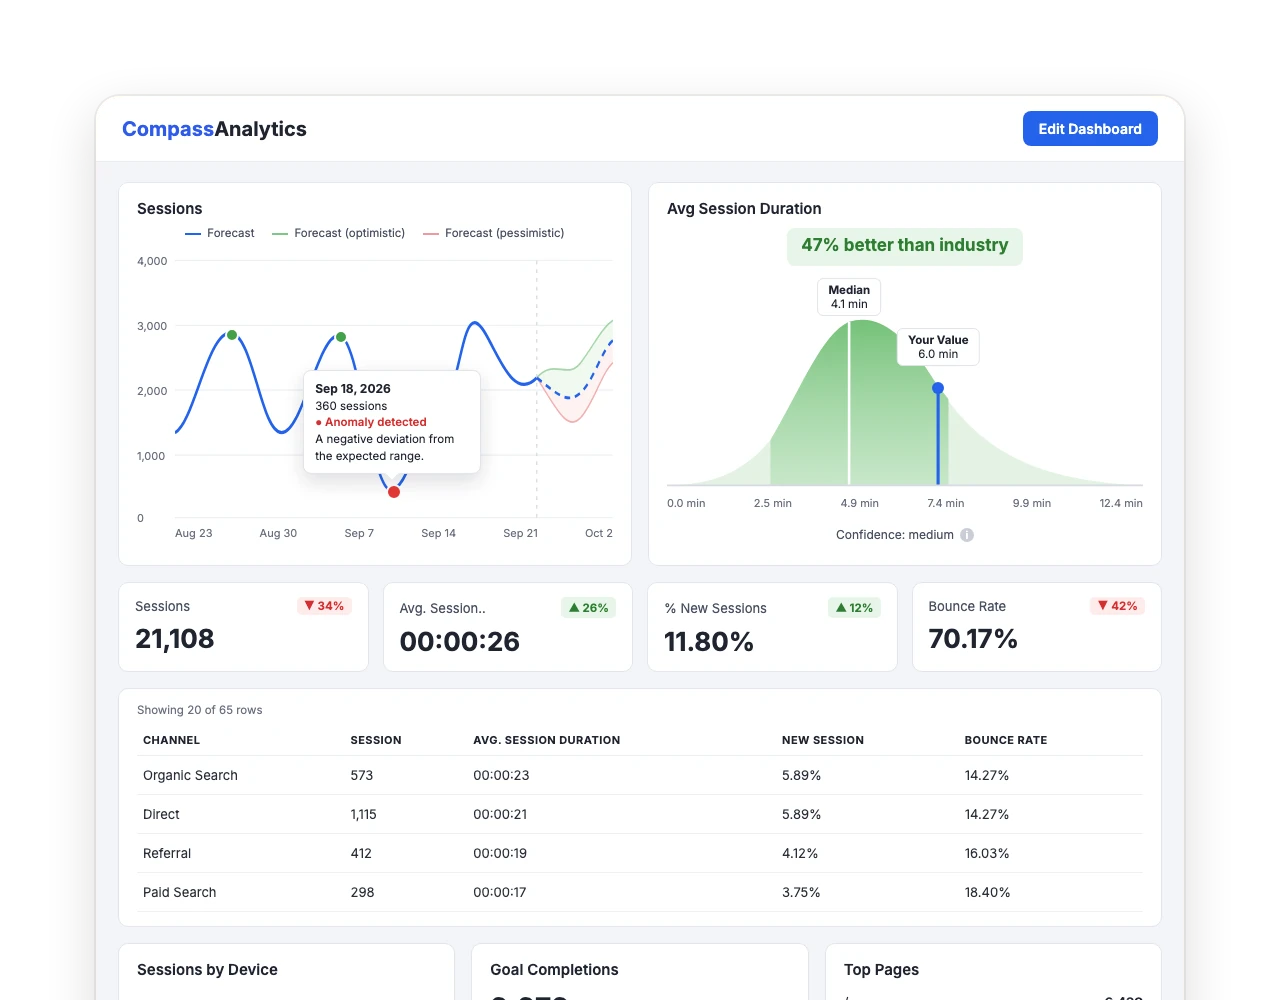Sort by the SESSION column header
This screenshot has height=1000, width=1280.
tap(376, 740)
